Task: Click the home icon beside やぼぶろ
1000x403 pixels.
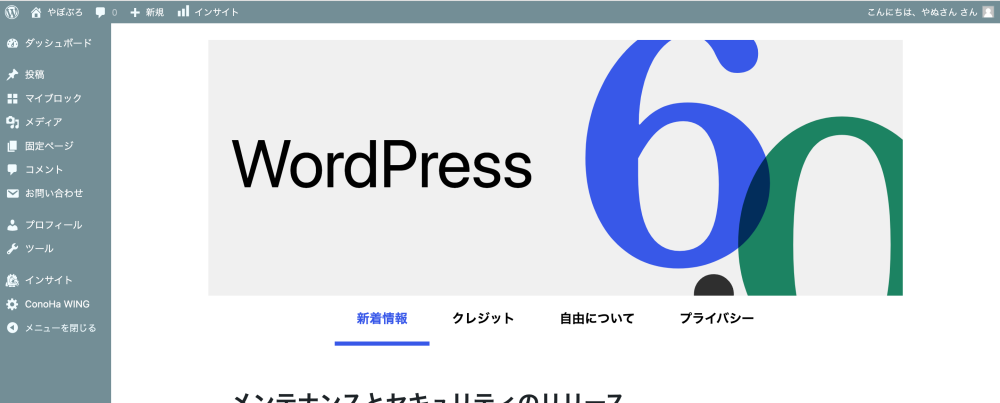Action: point(36,12)
